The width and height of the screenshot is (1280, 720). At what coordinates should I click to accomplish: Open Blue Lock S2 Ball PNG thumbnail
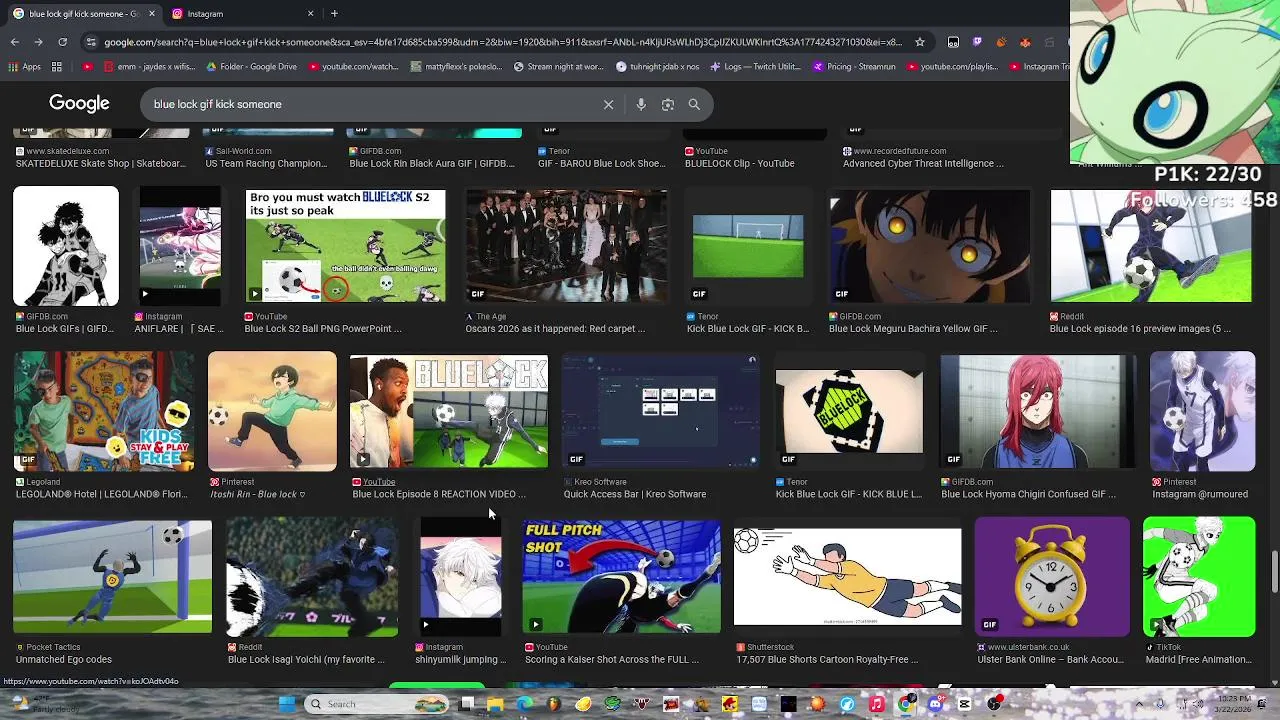(345, 246)
